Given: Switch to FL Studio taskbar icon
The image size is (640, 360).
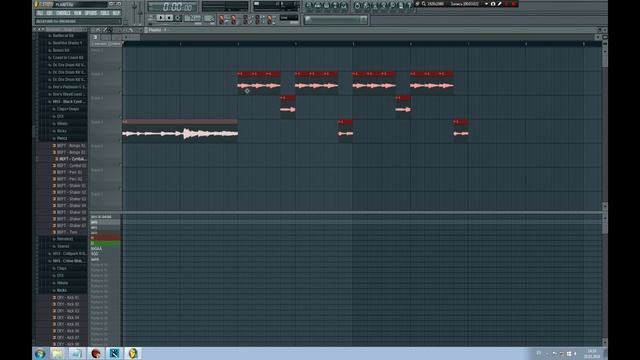Looking at the screenshot, I should (x=133, y=353).
